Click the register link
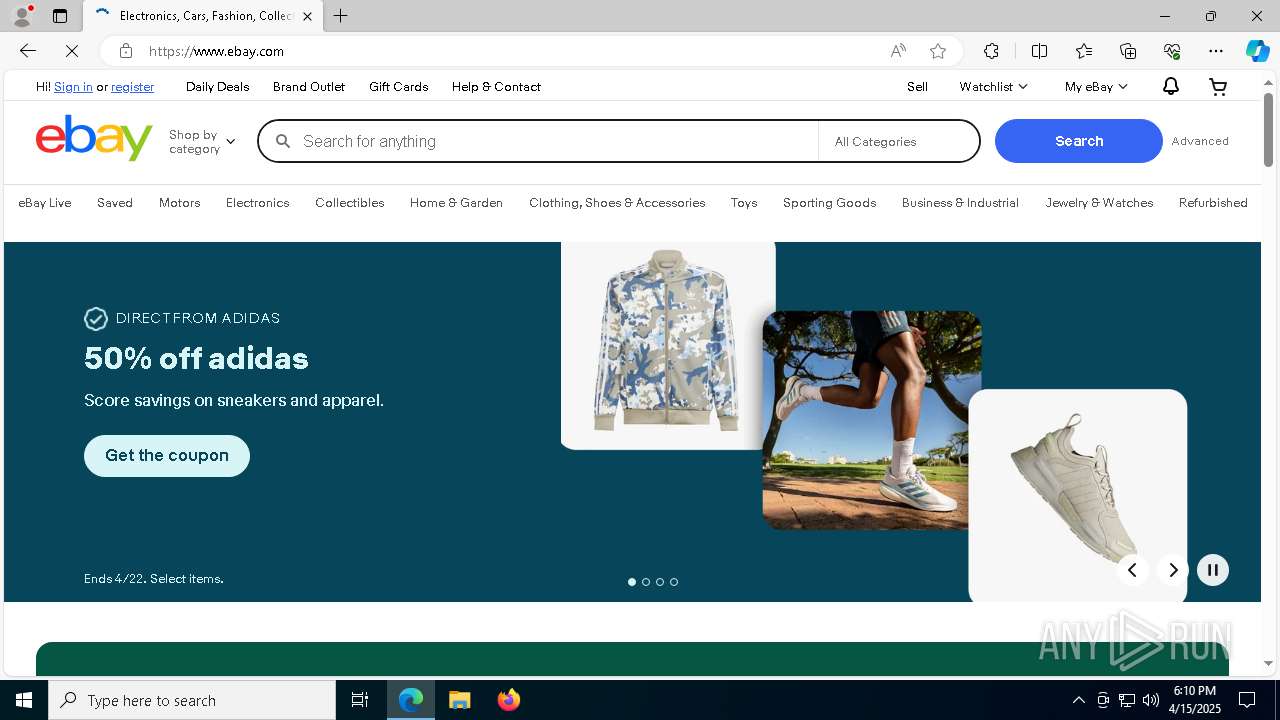The image size is (1280, 720). 133,87
